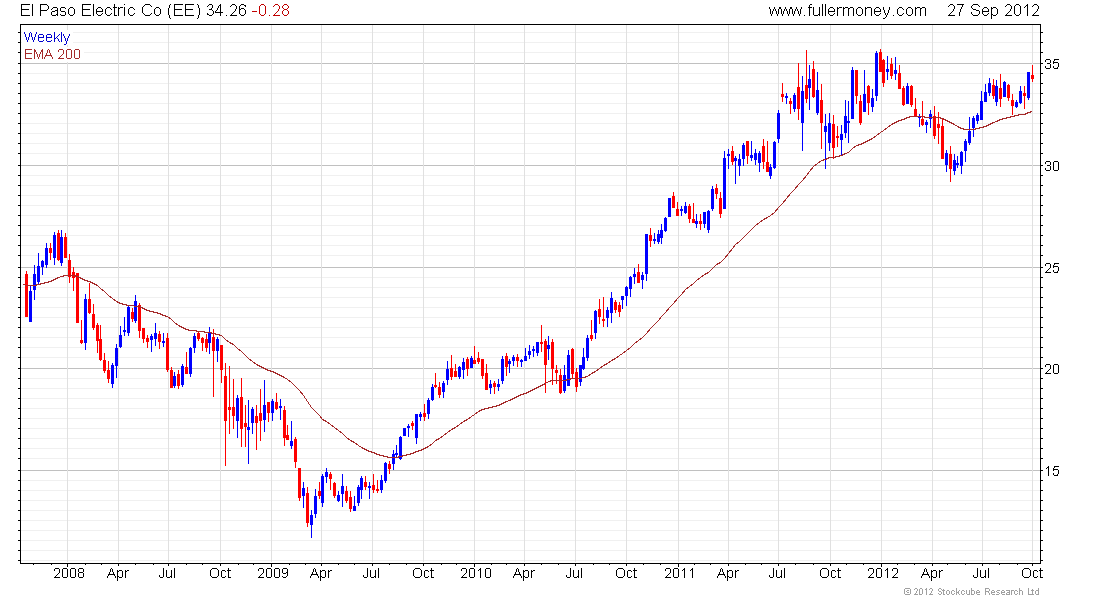Viewport: 1100px width, 600px height.
Task: Click the chart date '27 Sep 2012'
Action: click(993, 11)
